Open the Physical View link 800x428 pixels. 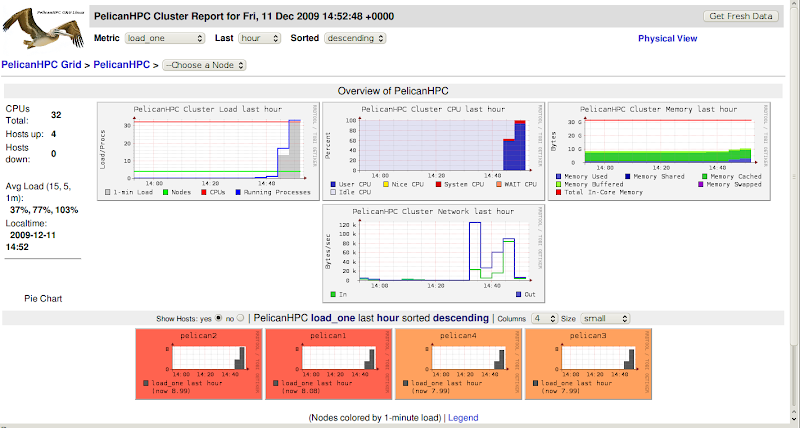[x=667, y=39]
